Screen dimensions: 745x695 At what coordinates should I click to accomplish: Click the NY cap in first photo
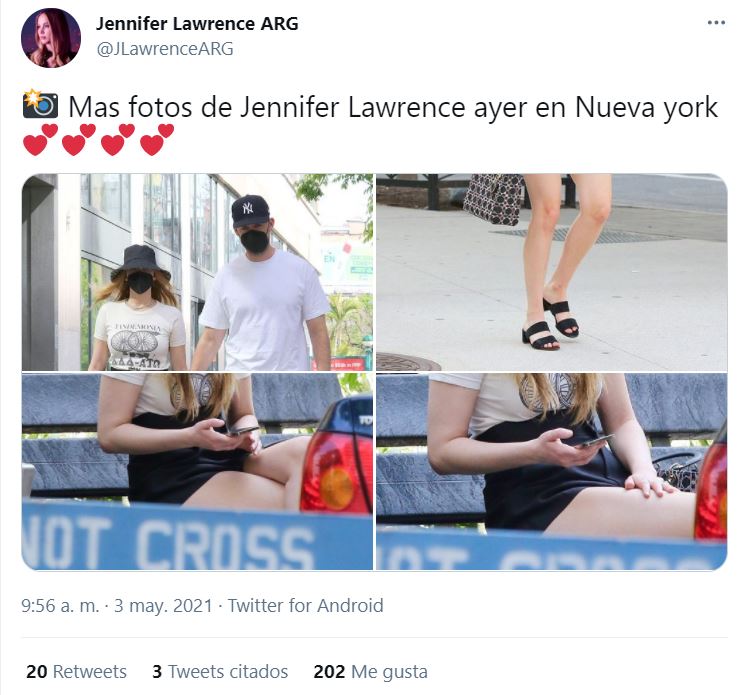point(250,210)
